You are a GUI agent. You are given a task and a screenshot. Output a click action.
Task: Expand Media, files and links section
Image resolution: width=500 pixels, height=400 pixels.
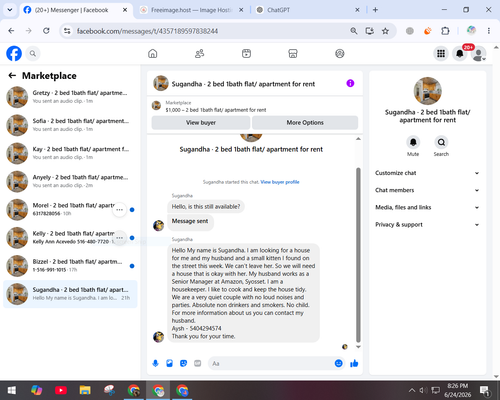coord(427,207)
